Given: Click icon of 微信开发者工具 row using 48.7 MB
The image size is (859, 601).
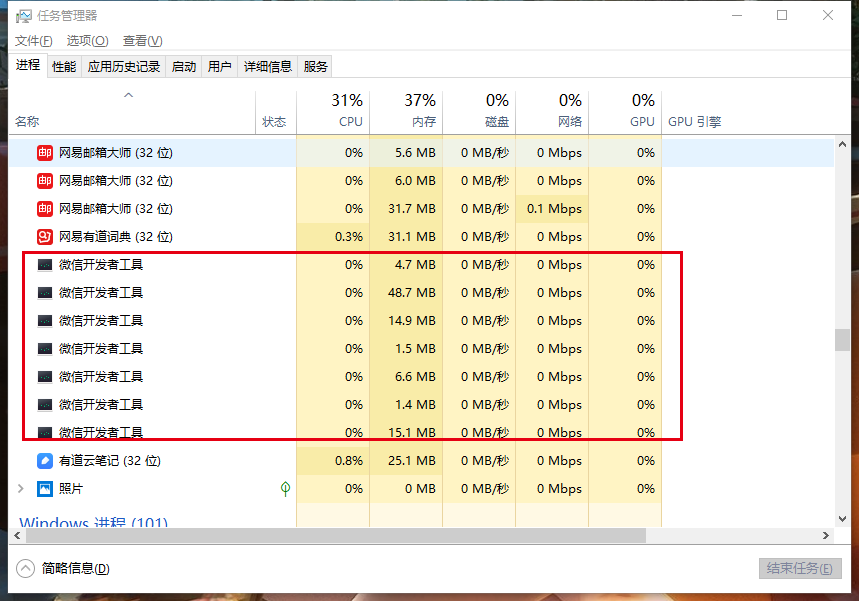Looking at the screenshot, I should (x=45, y=293).
